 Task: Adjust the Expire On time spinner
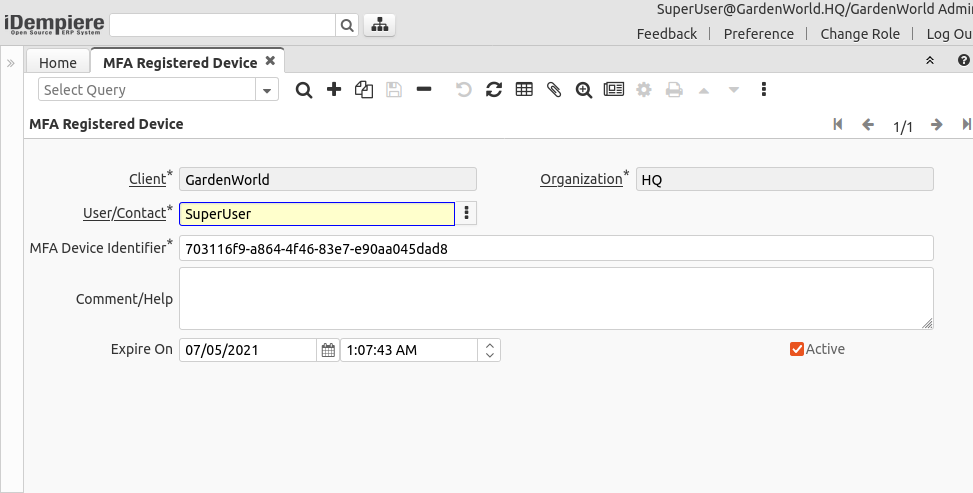tap(489, 350)
